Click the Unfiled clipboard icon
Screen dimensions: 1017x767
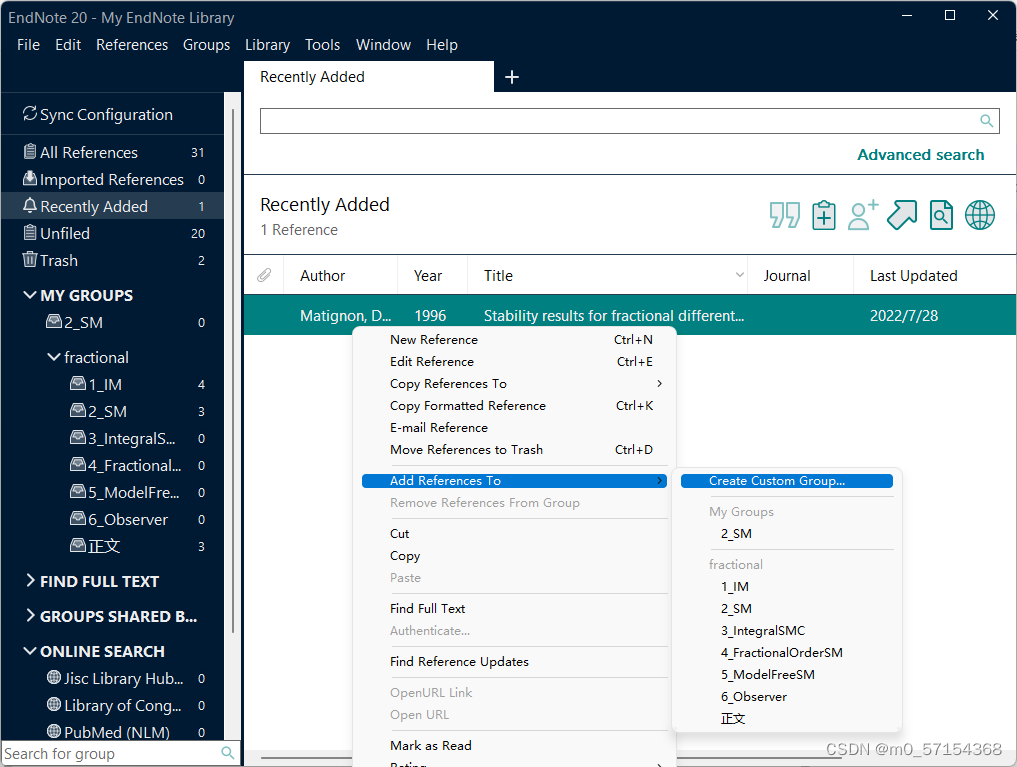click(30, 232)
